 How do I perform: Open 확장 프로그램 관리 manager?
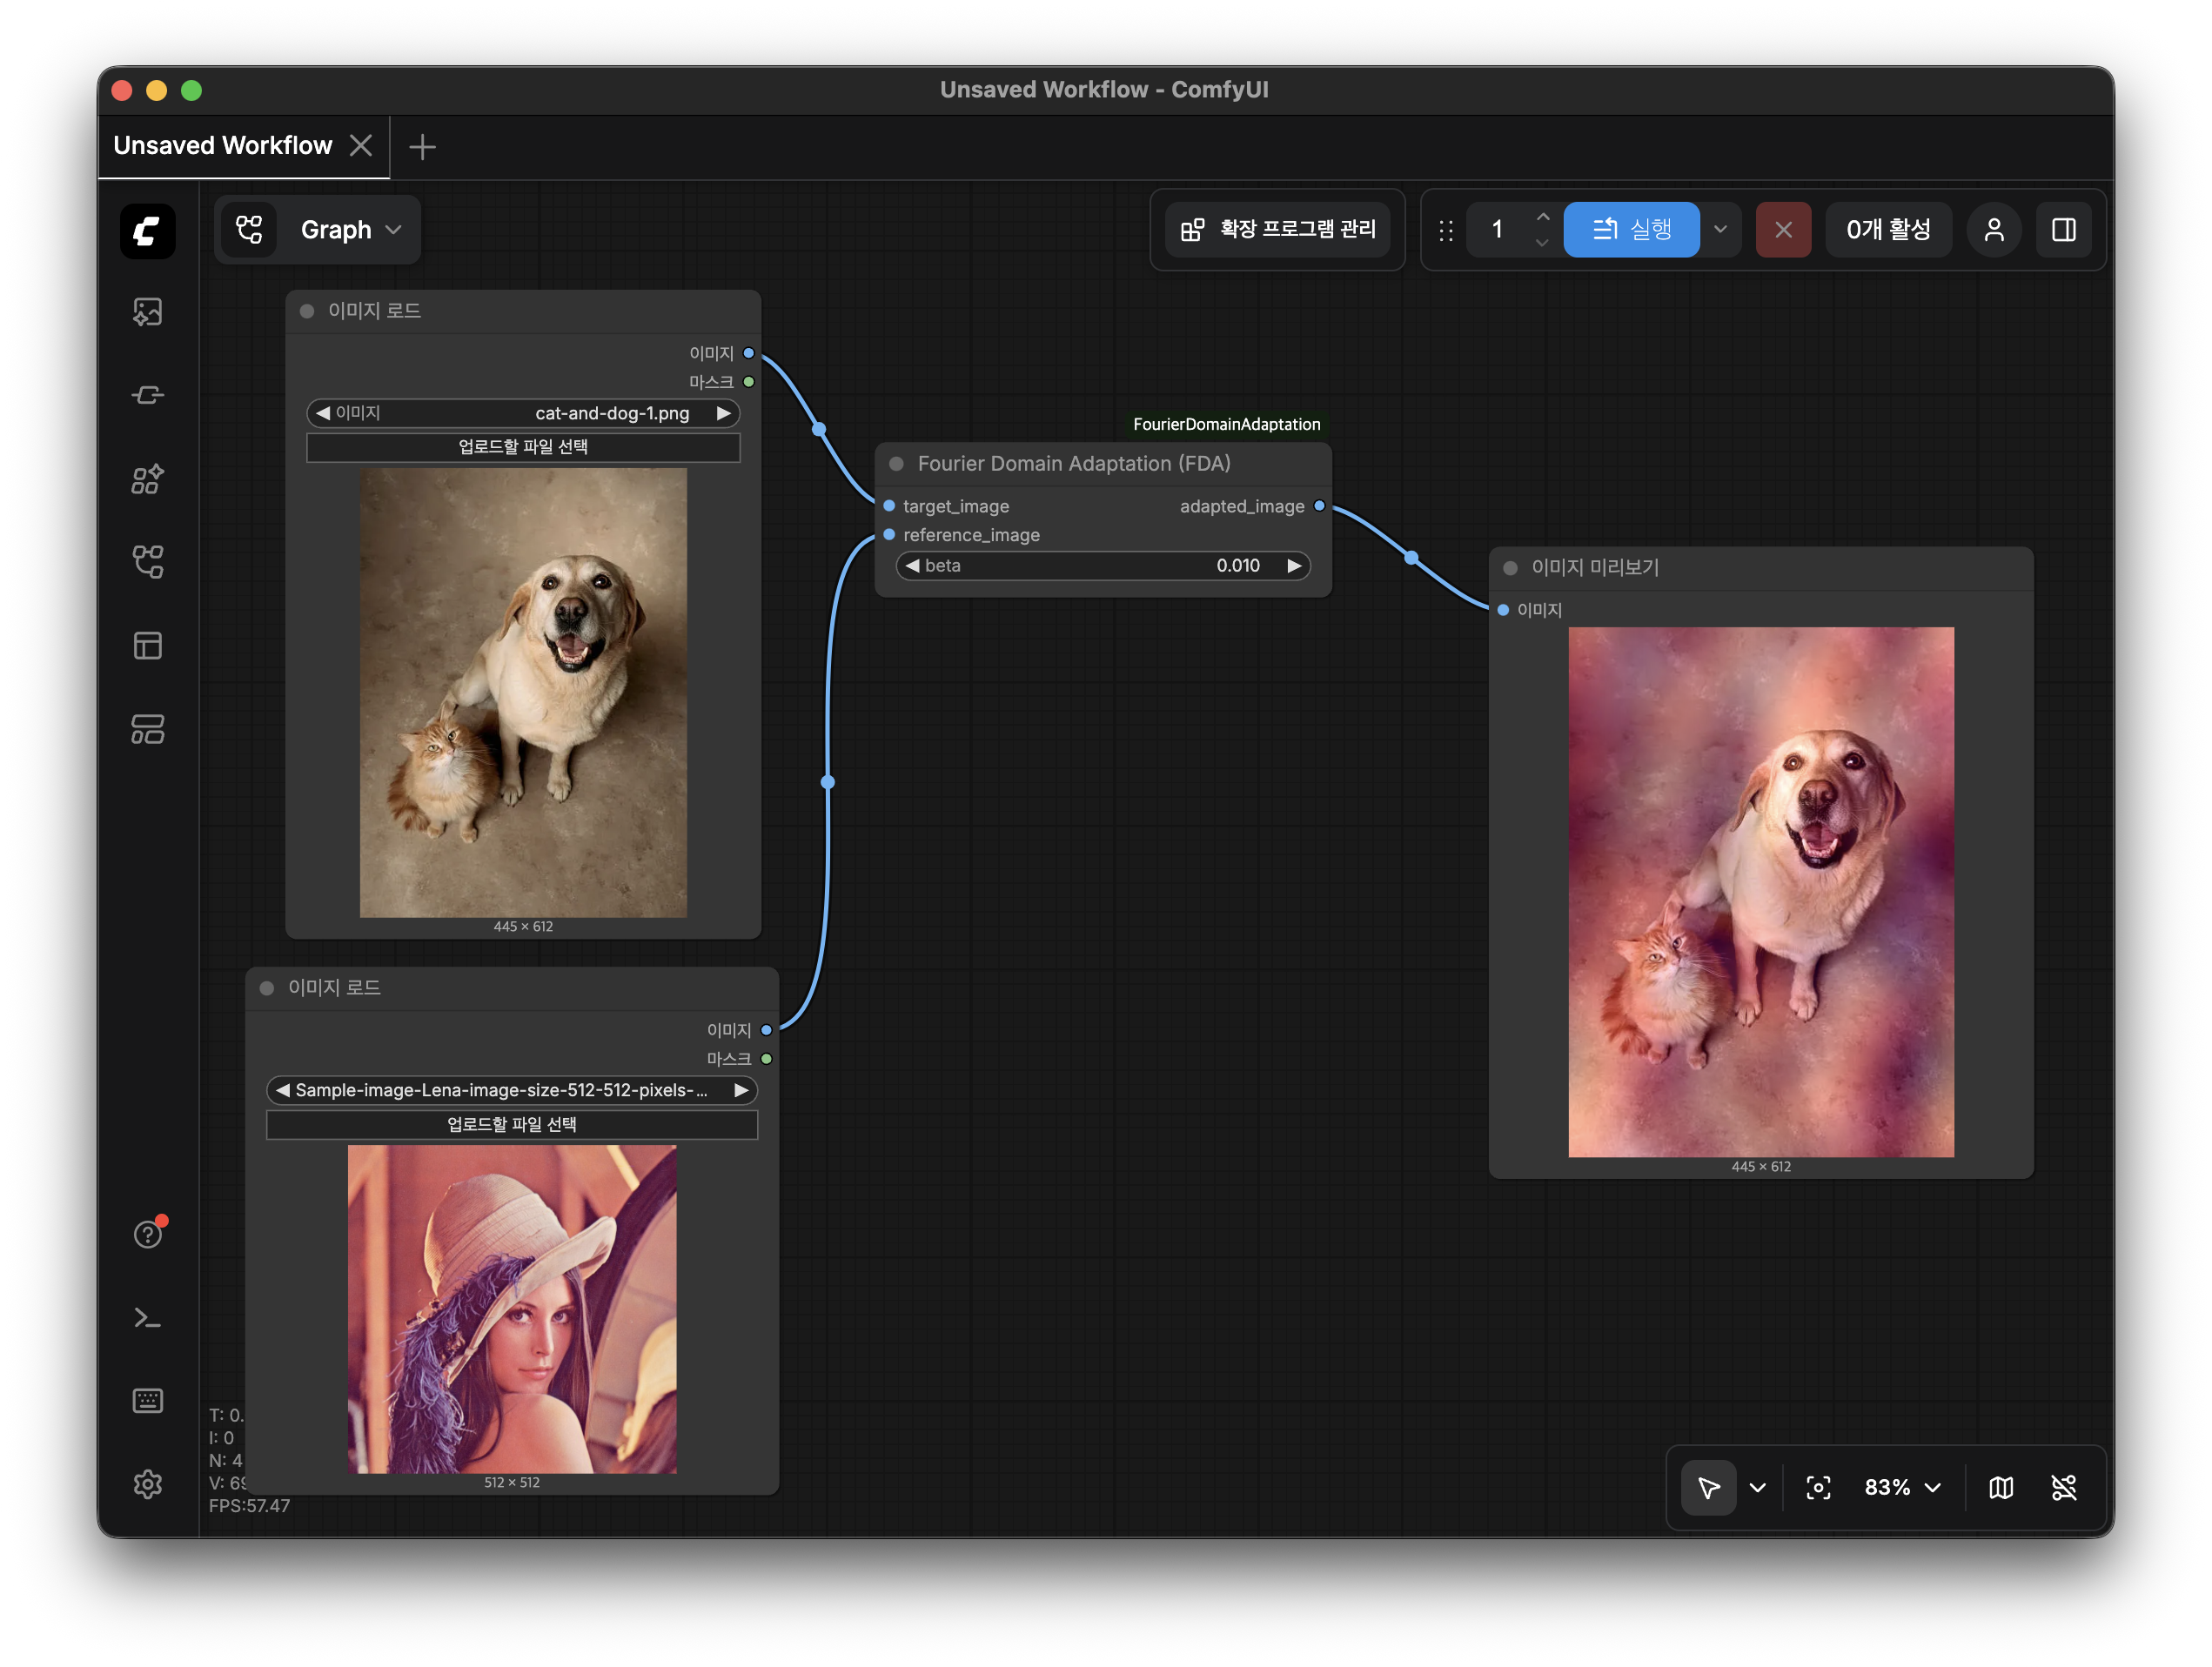[1278, 230]
